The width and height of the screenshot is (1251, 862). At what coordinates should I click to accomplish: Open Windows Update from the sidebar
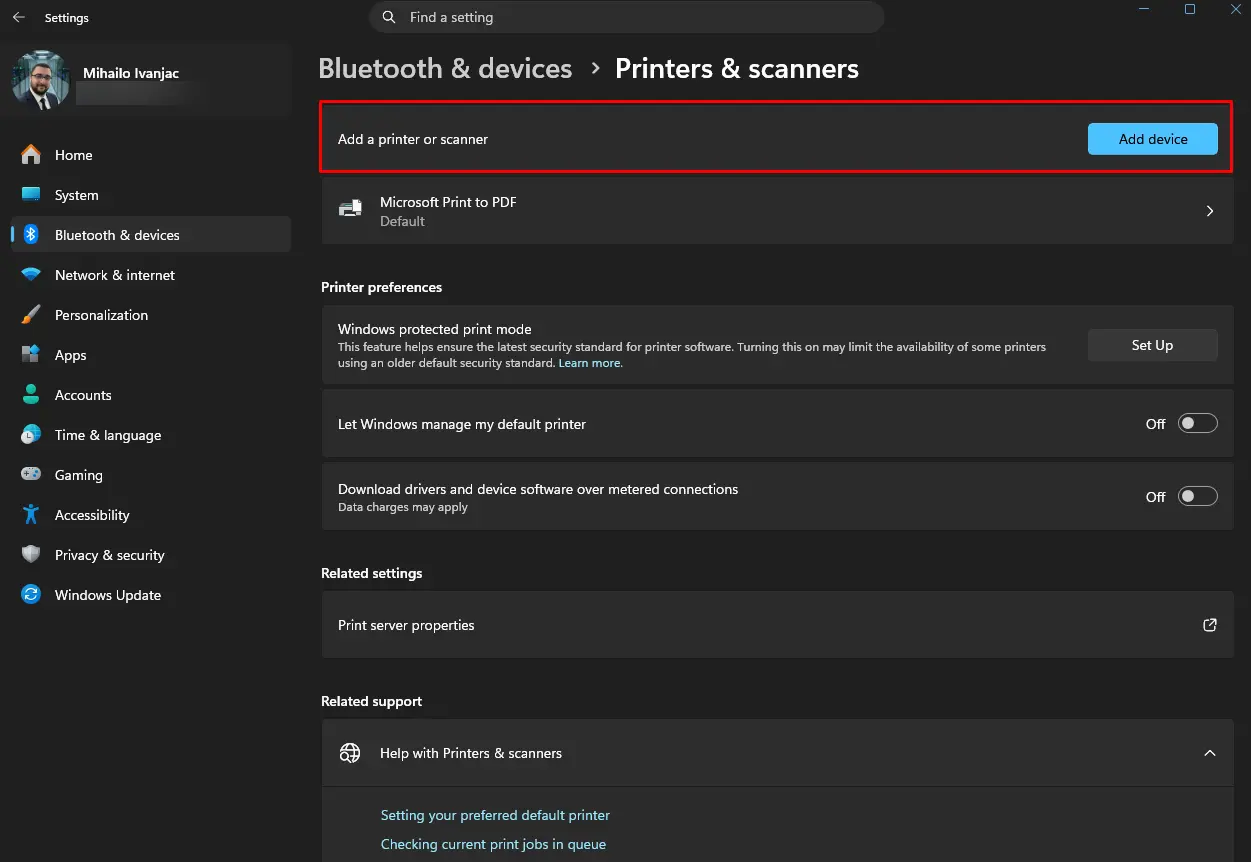[107, 594]
